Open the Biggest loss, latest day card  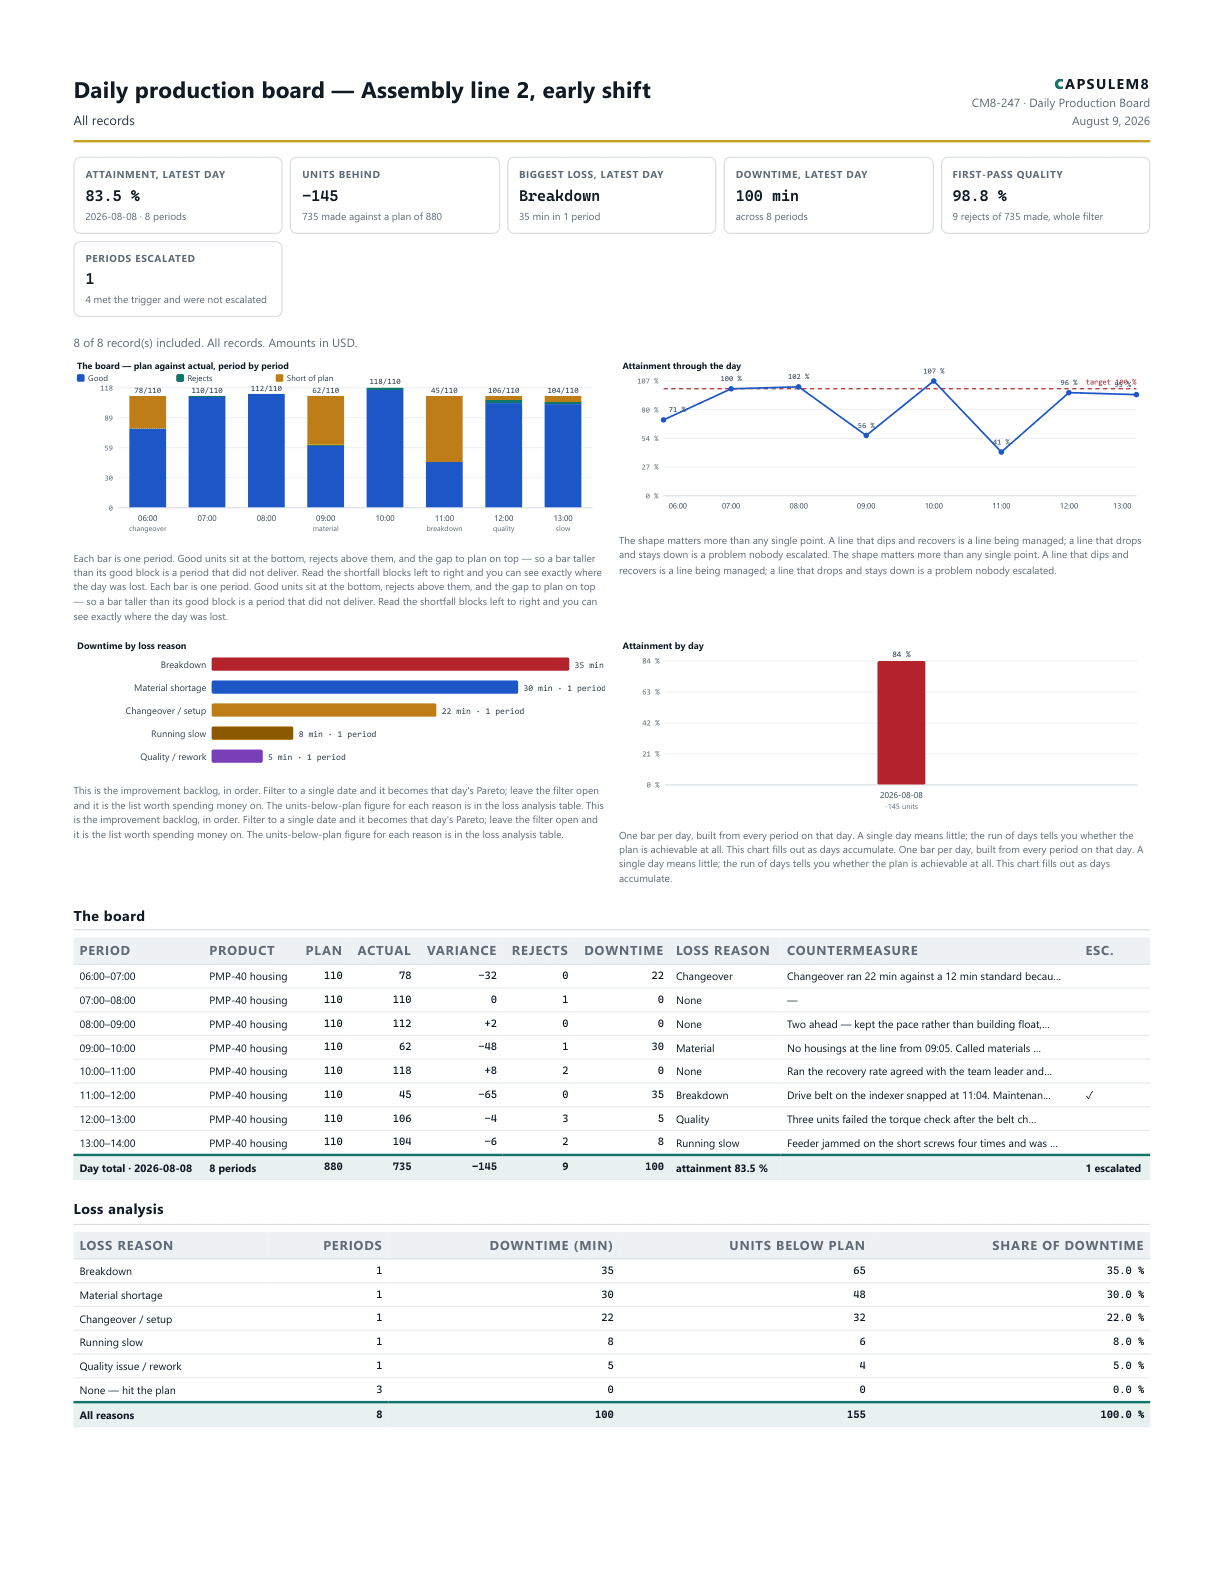[x=612, y=195]
